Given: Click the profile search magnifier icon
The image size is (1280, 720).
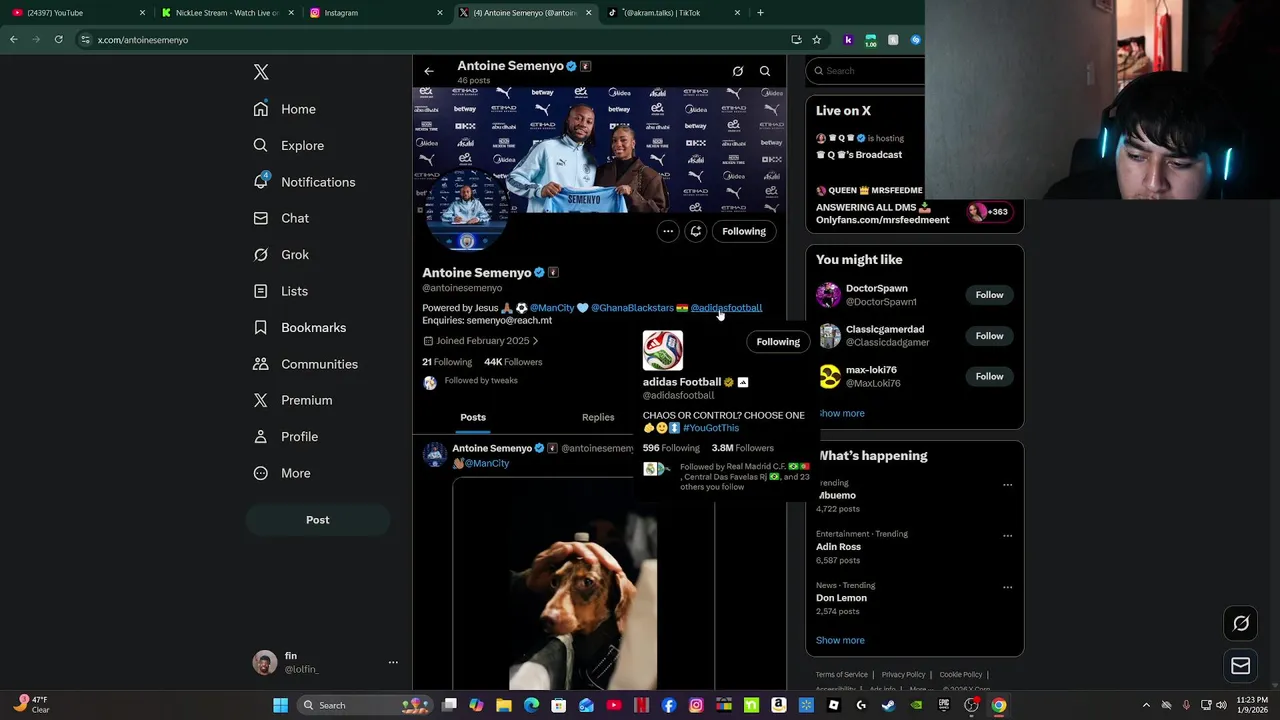Looking at the screenshot, I should tap(765, 71).
